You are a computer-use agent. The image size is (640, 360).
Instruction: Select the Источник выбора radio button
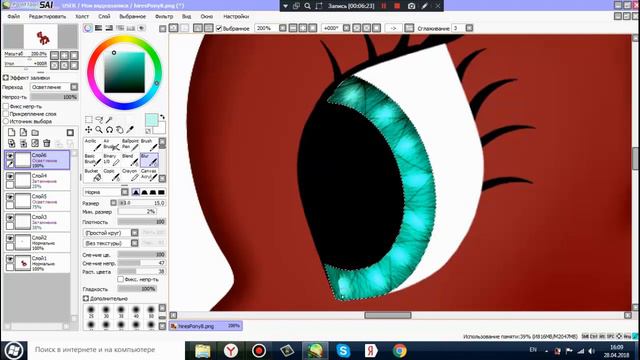[x=6, y=121]
